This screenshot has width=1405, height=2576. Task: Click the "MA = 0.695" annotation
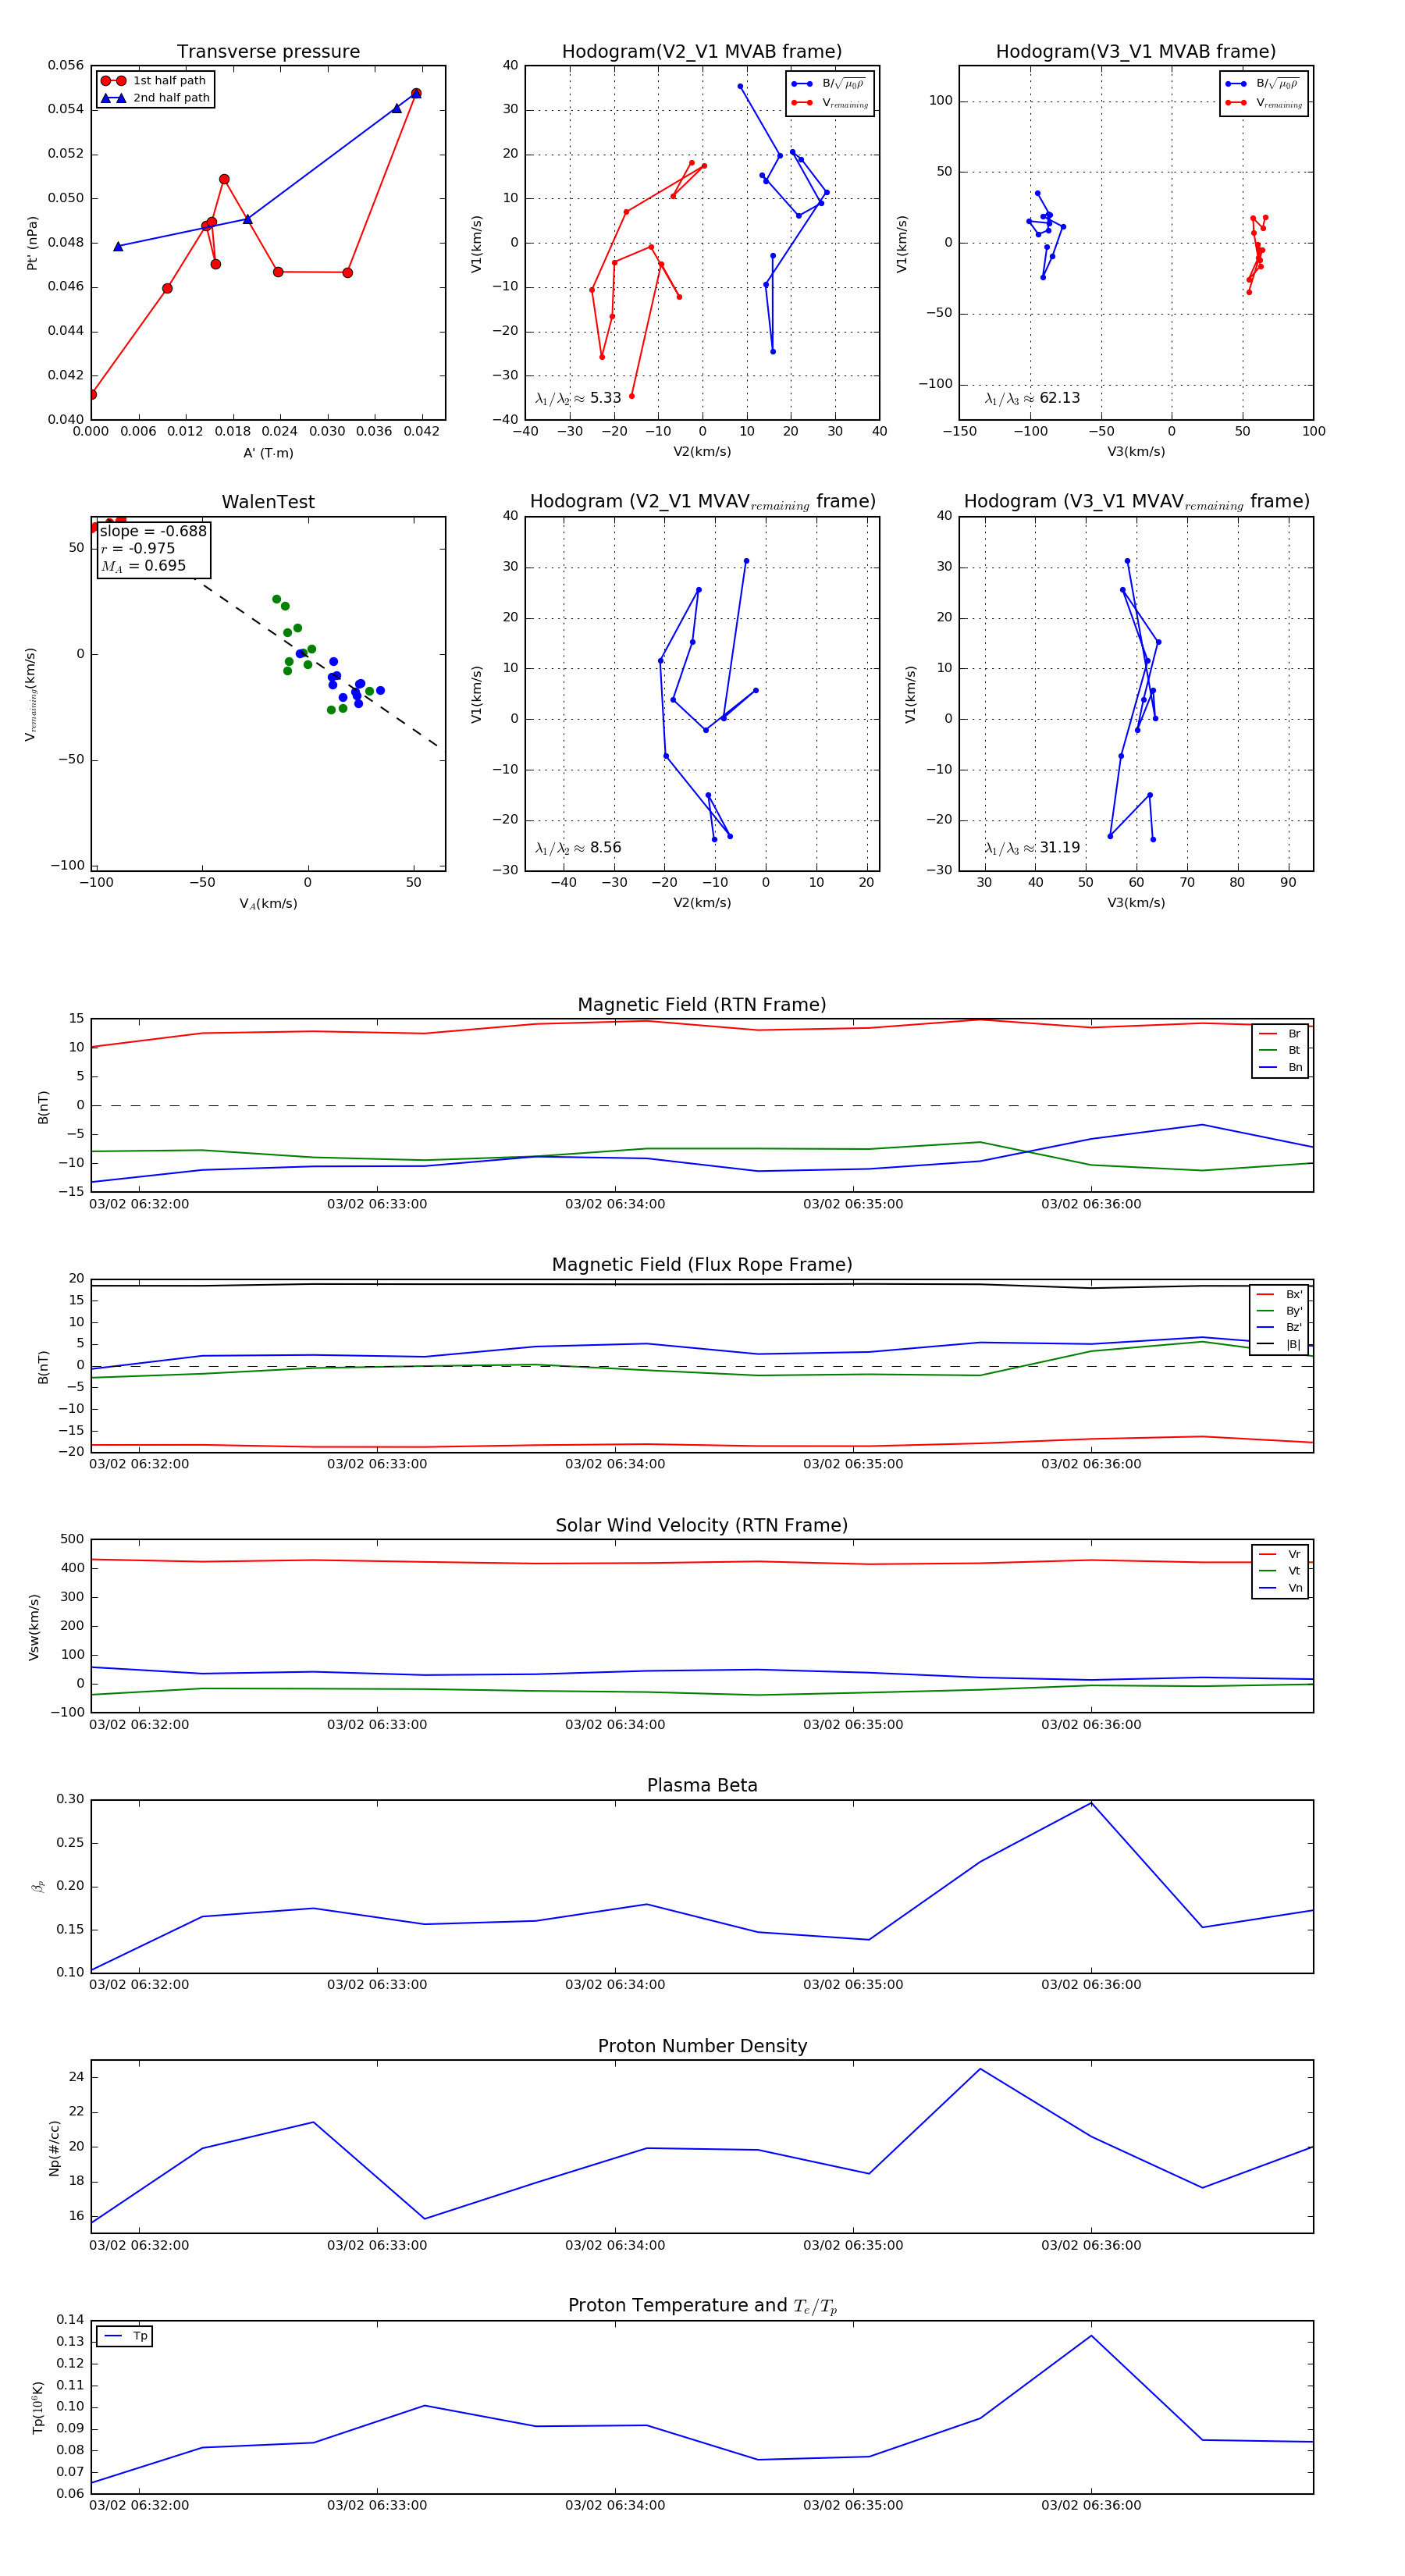pyautogui.click(x=143, y=566)
